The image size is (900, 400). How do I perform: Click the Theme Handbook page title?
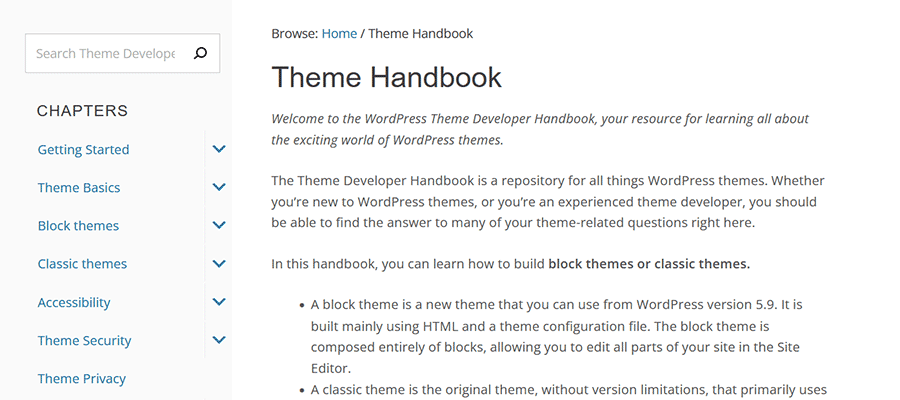(x=386, y=77)
